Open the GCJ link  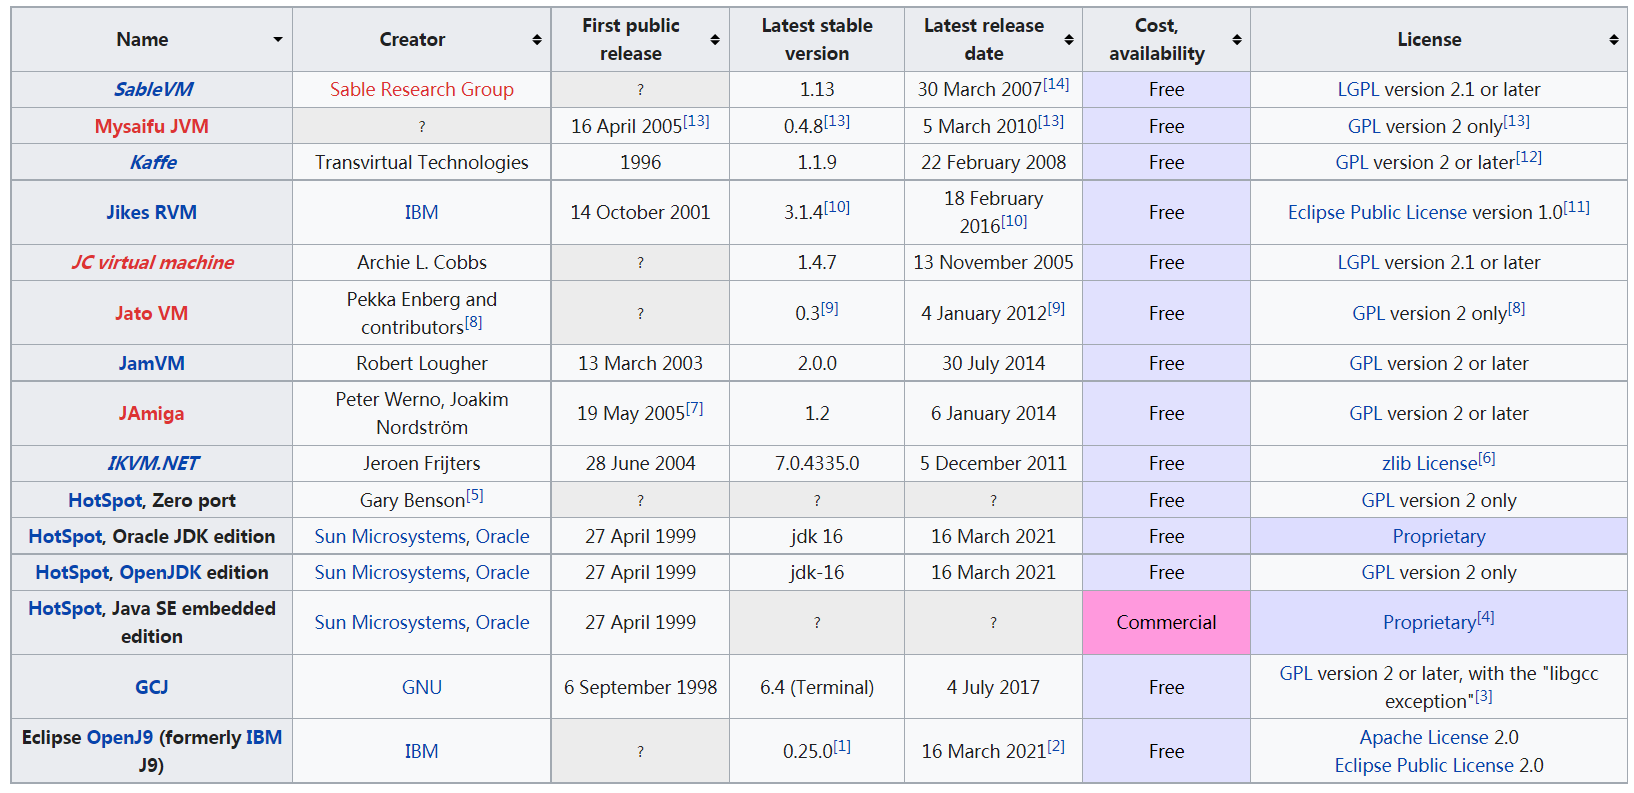point(152,687)
